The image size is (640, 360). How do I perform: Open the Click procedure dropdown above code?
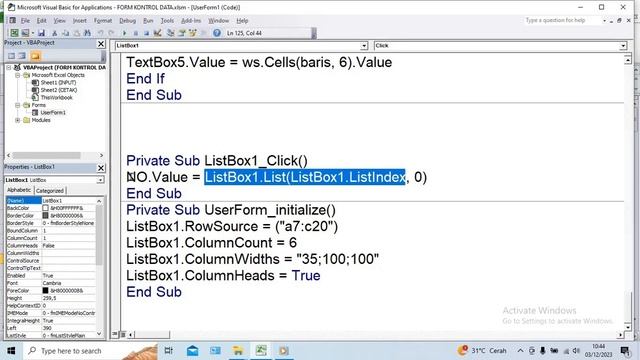(623, 46)
